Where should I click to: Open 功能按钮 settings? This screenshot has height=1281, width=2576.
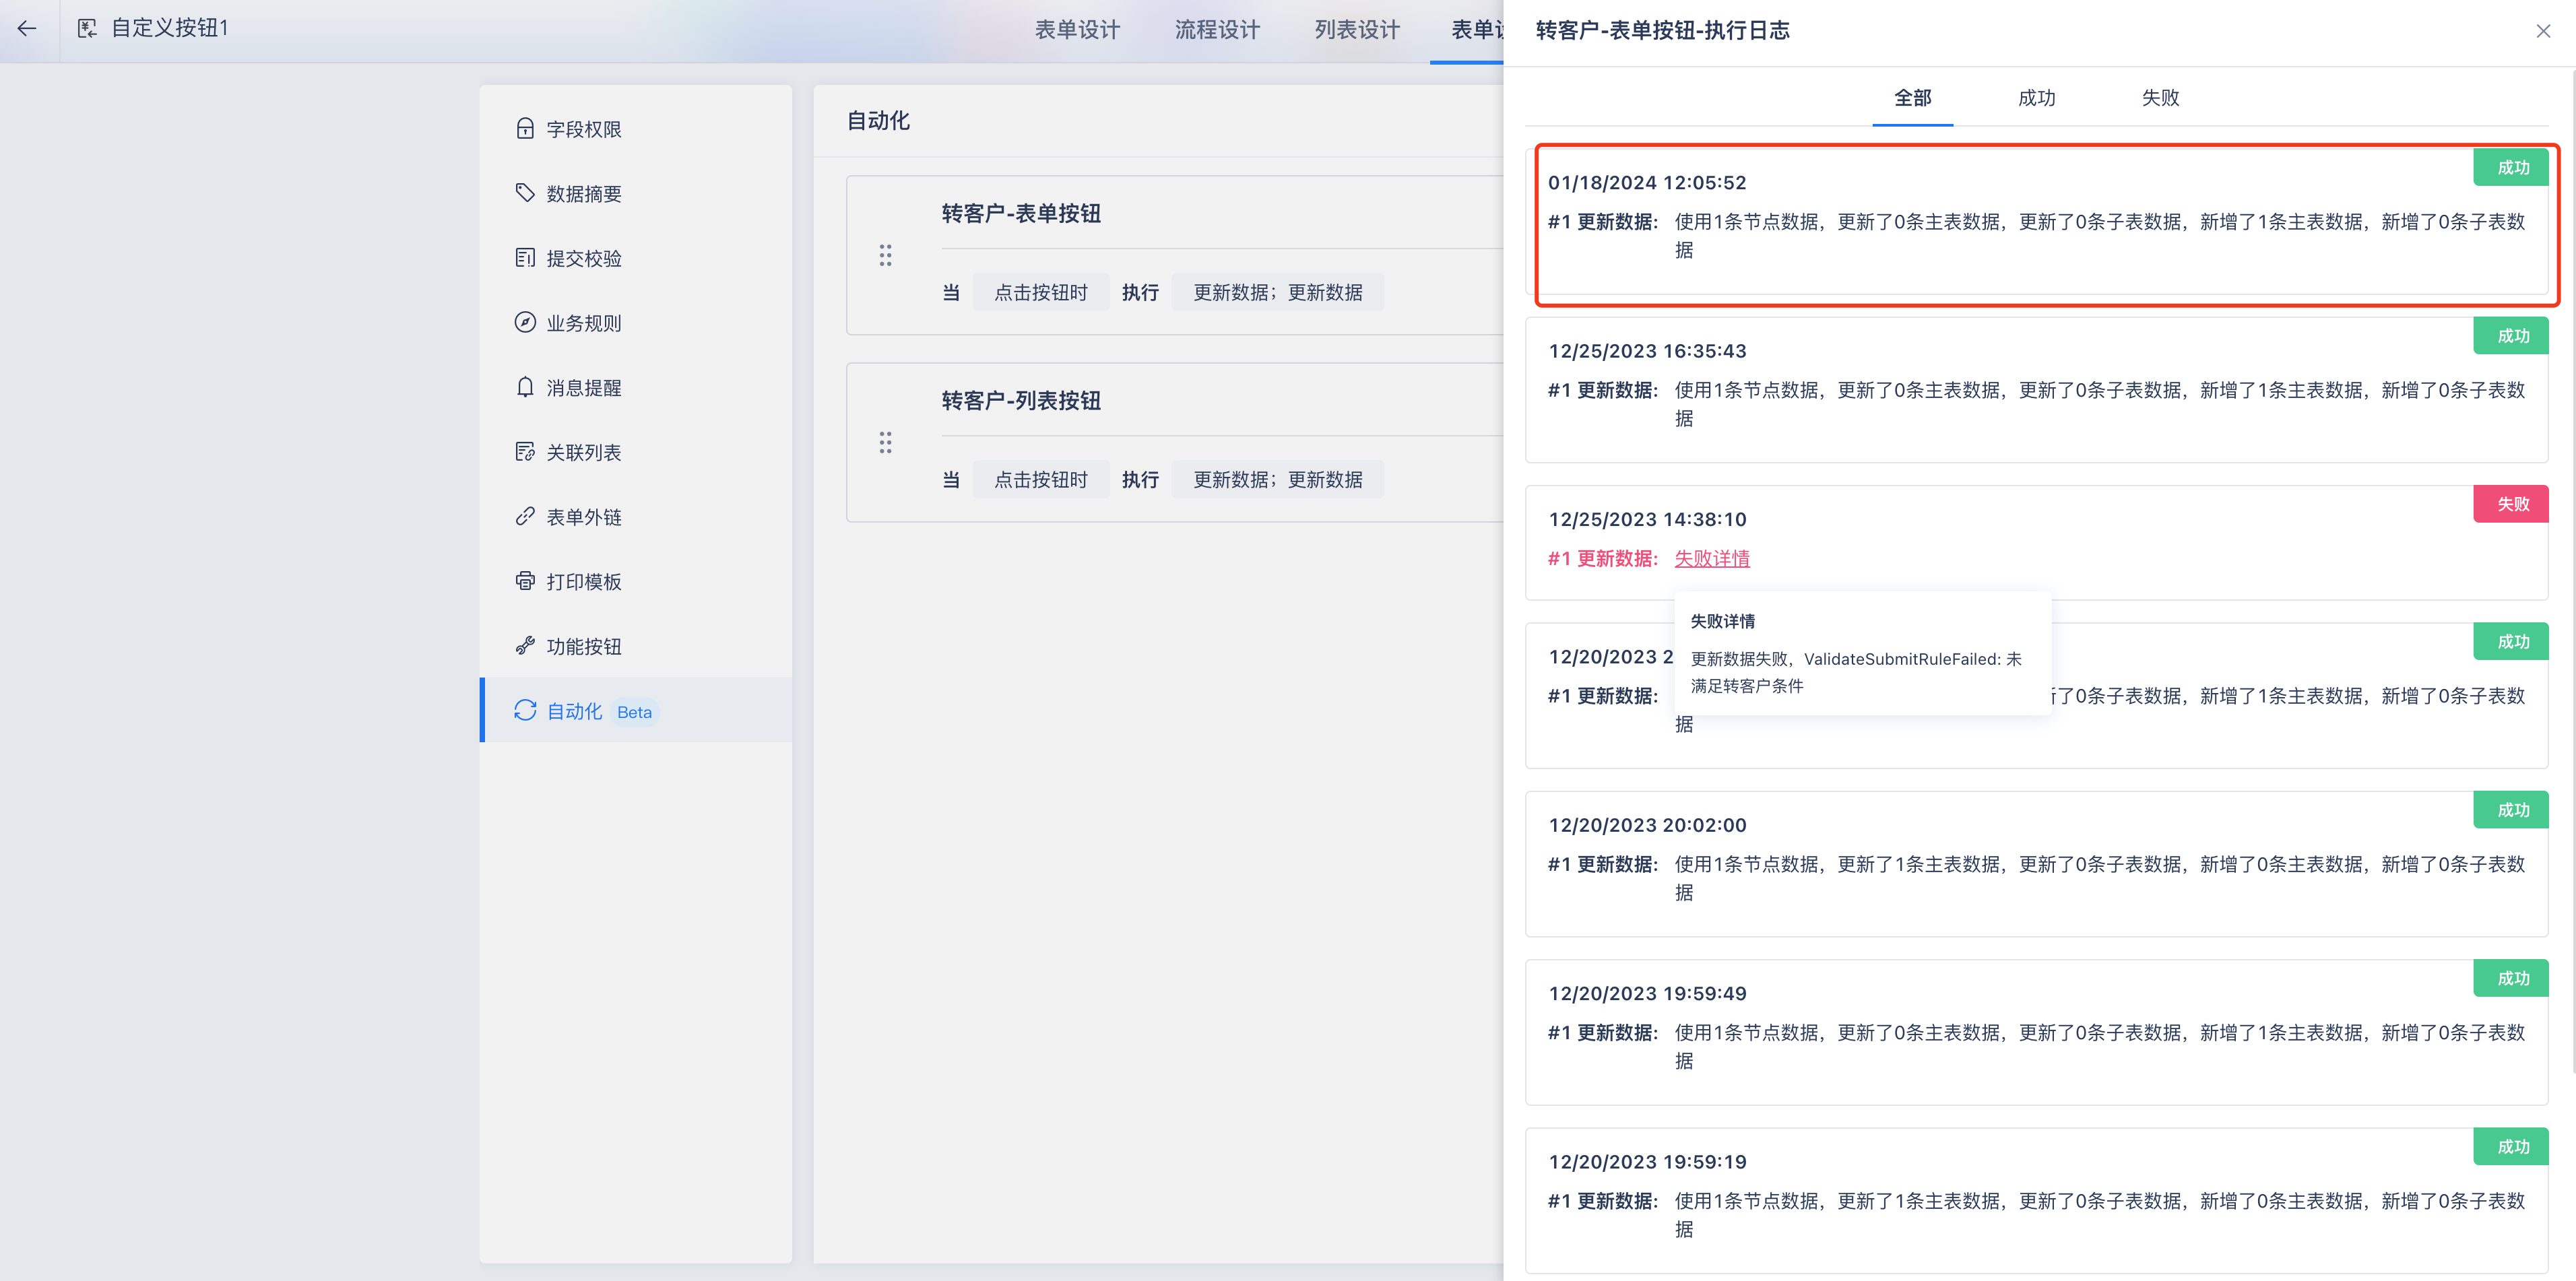(636, 646)
